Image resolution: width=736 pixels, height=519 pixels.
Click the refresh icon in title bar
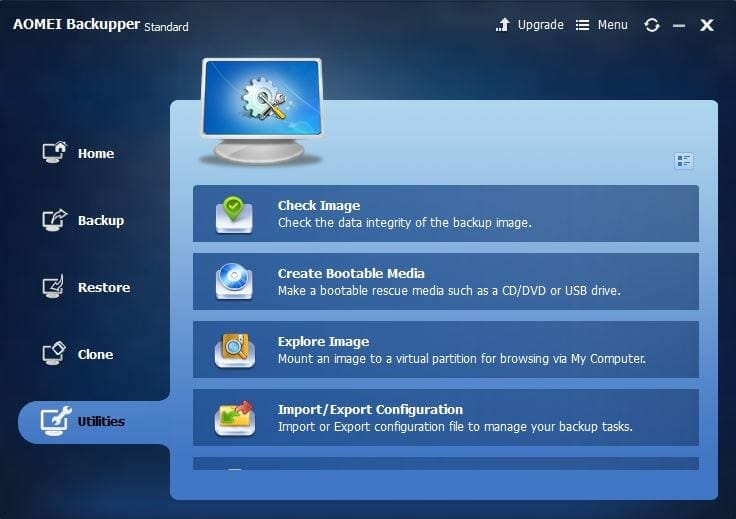pyautogui.click(x=652, y=25)
